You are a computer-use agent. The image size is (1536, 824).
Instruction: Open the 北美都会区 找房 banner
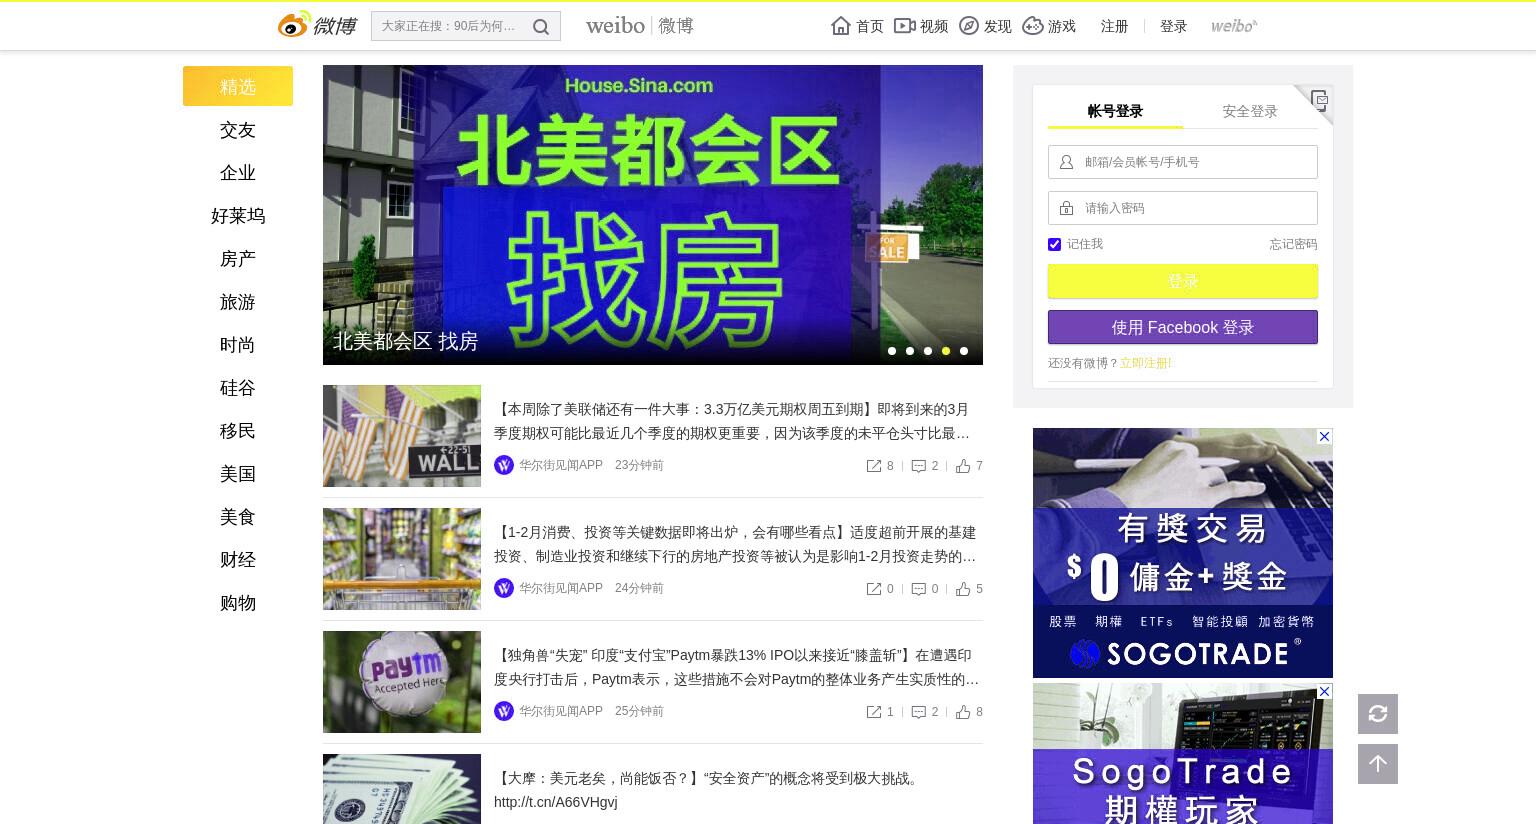point(653,215)
